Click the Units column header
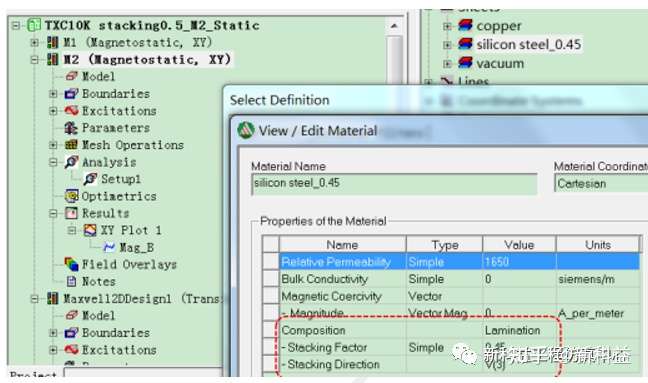 point(598,245)
